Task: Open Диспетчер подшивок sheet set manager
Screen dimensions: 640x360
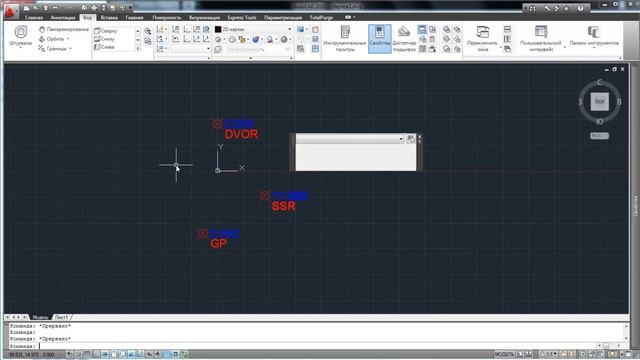Action: click(x=404, y=38)
